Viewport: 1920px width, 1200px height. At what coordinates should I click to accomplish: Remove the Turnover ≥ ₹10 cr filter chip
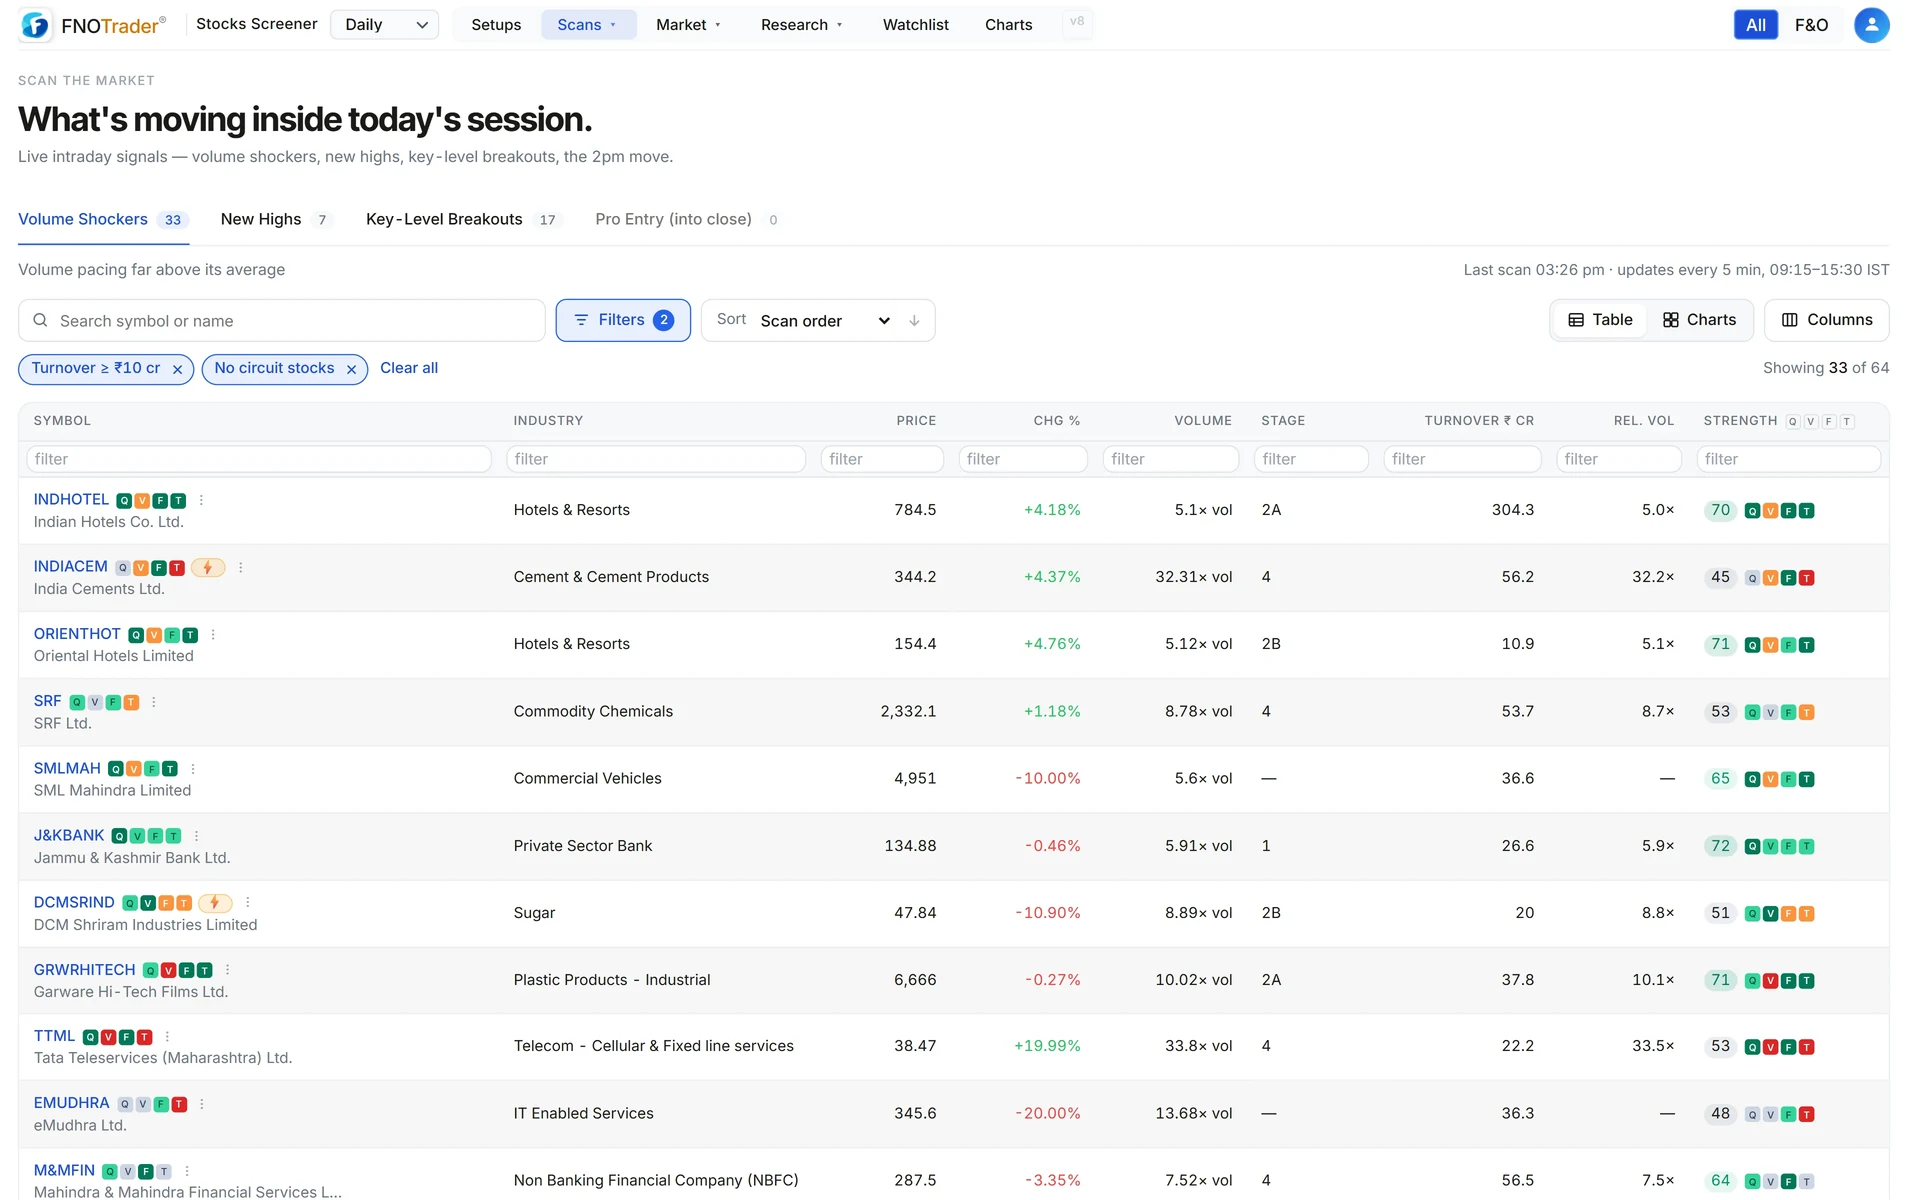(177, 369)
